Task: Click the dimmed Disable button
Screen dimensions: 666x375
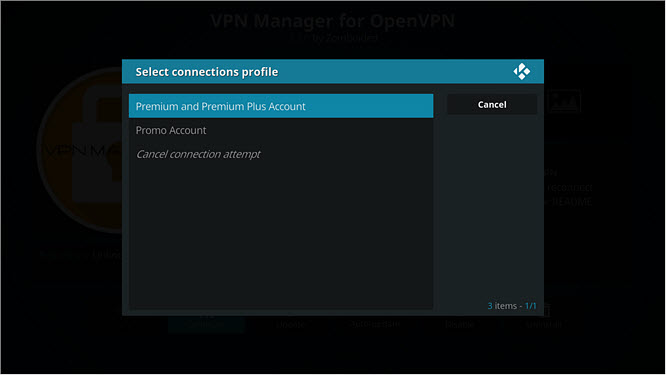Action: [x=460, y=324]
